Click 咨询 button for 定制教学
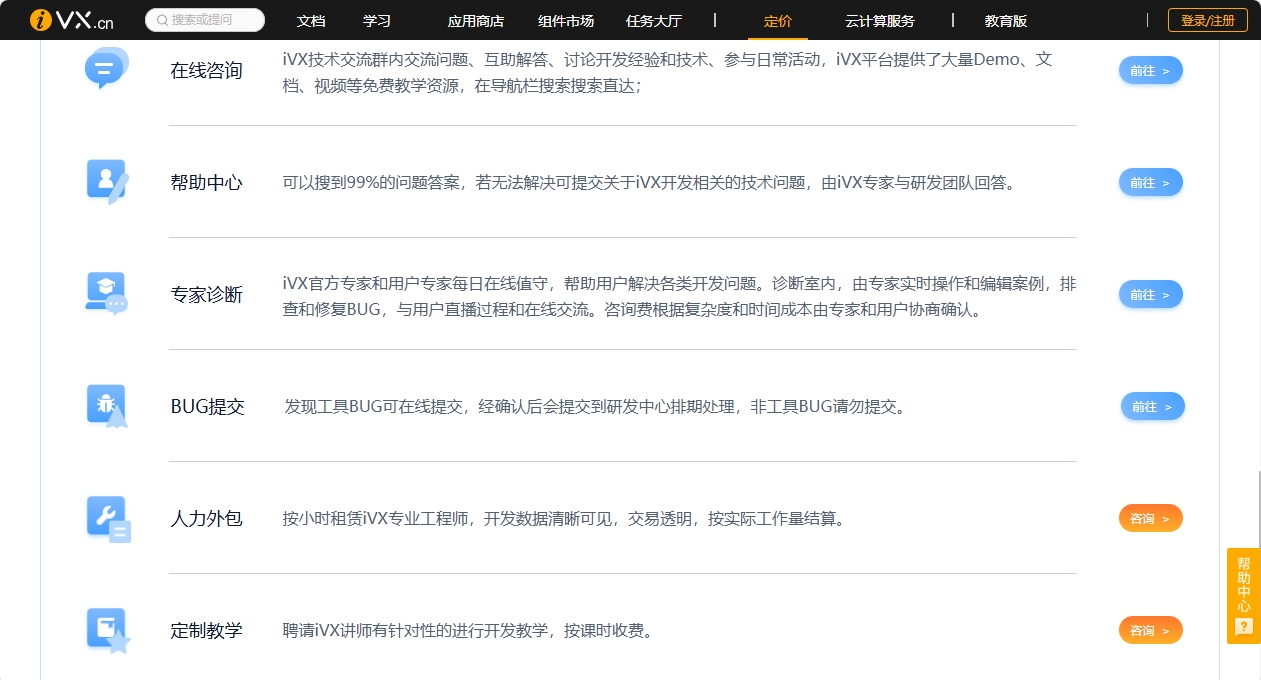 click(1151, 630)
